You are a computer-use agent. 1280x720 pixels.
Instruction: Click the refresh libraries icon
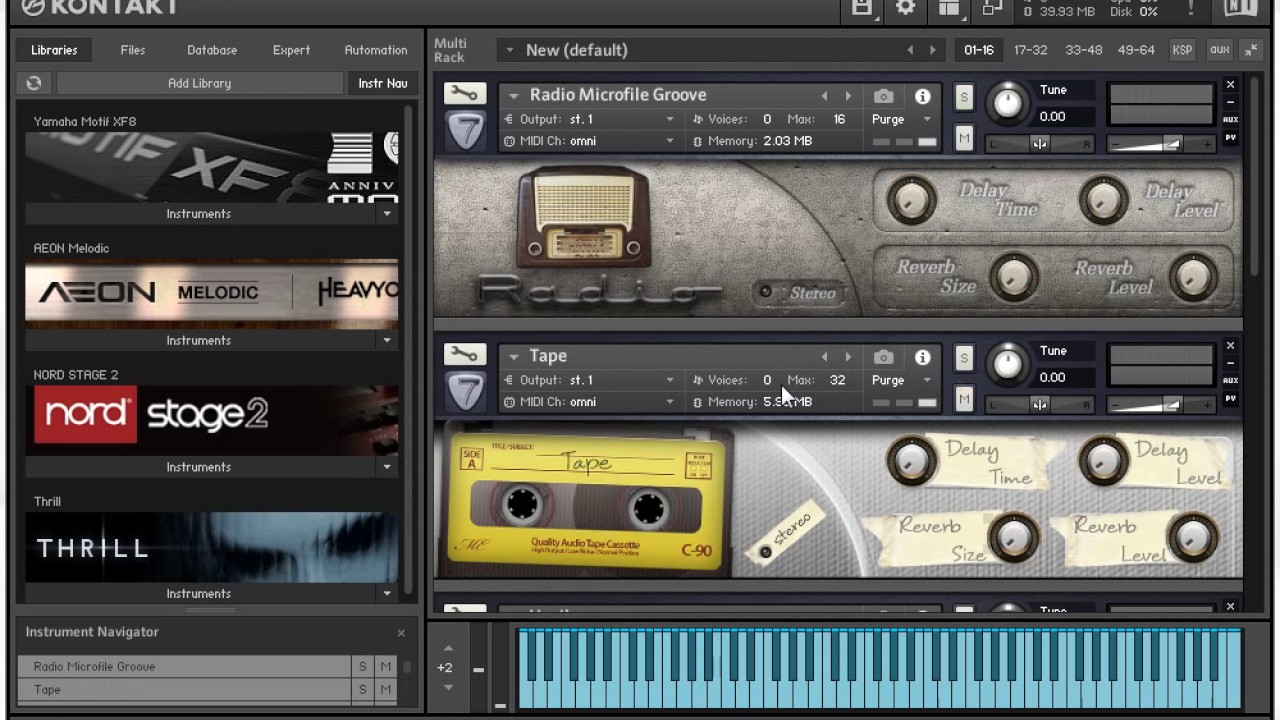[x=34, y=83]
